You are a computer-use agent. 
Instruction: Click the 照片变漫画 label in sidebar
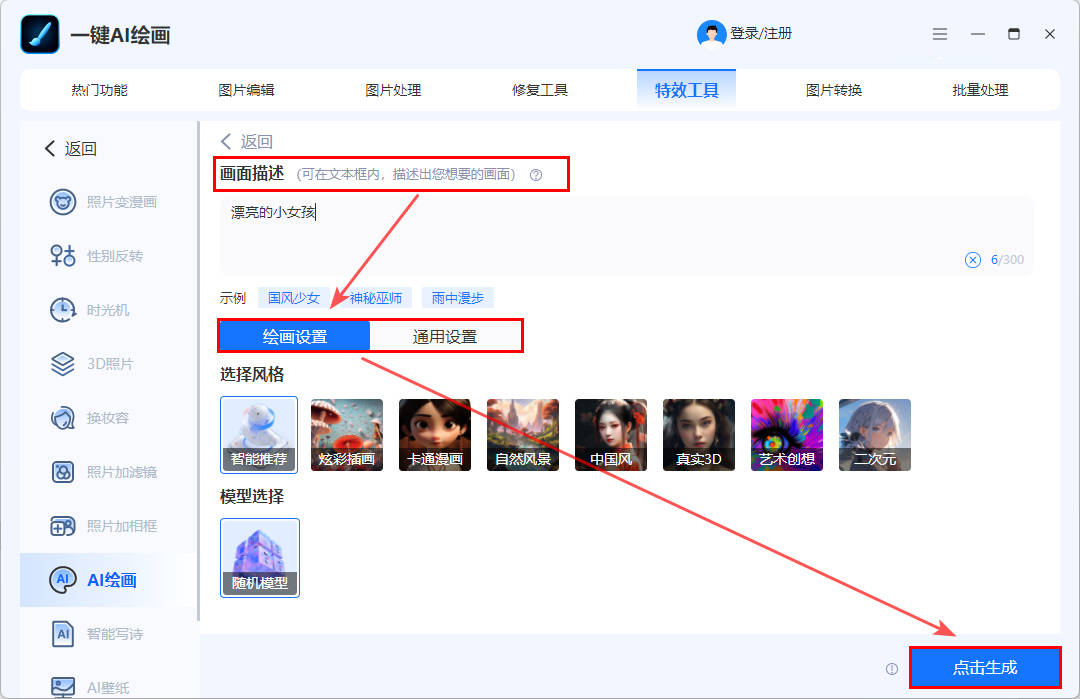(x=122, y=202)
